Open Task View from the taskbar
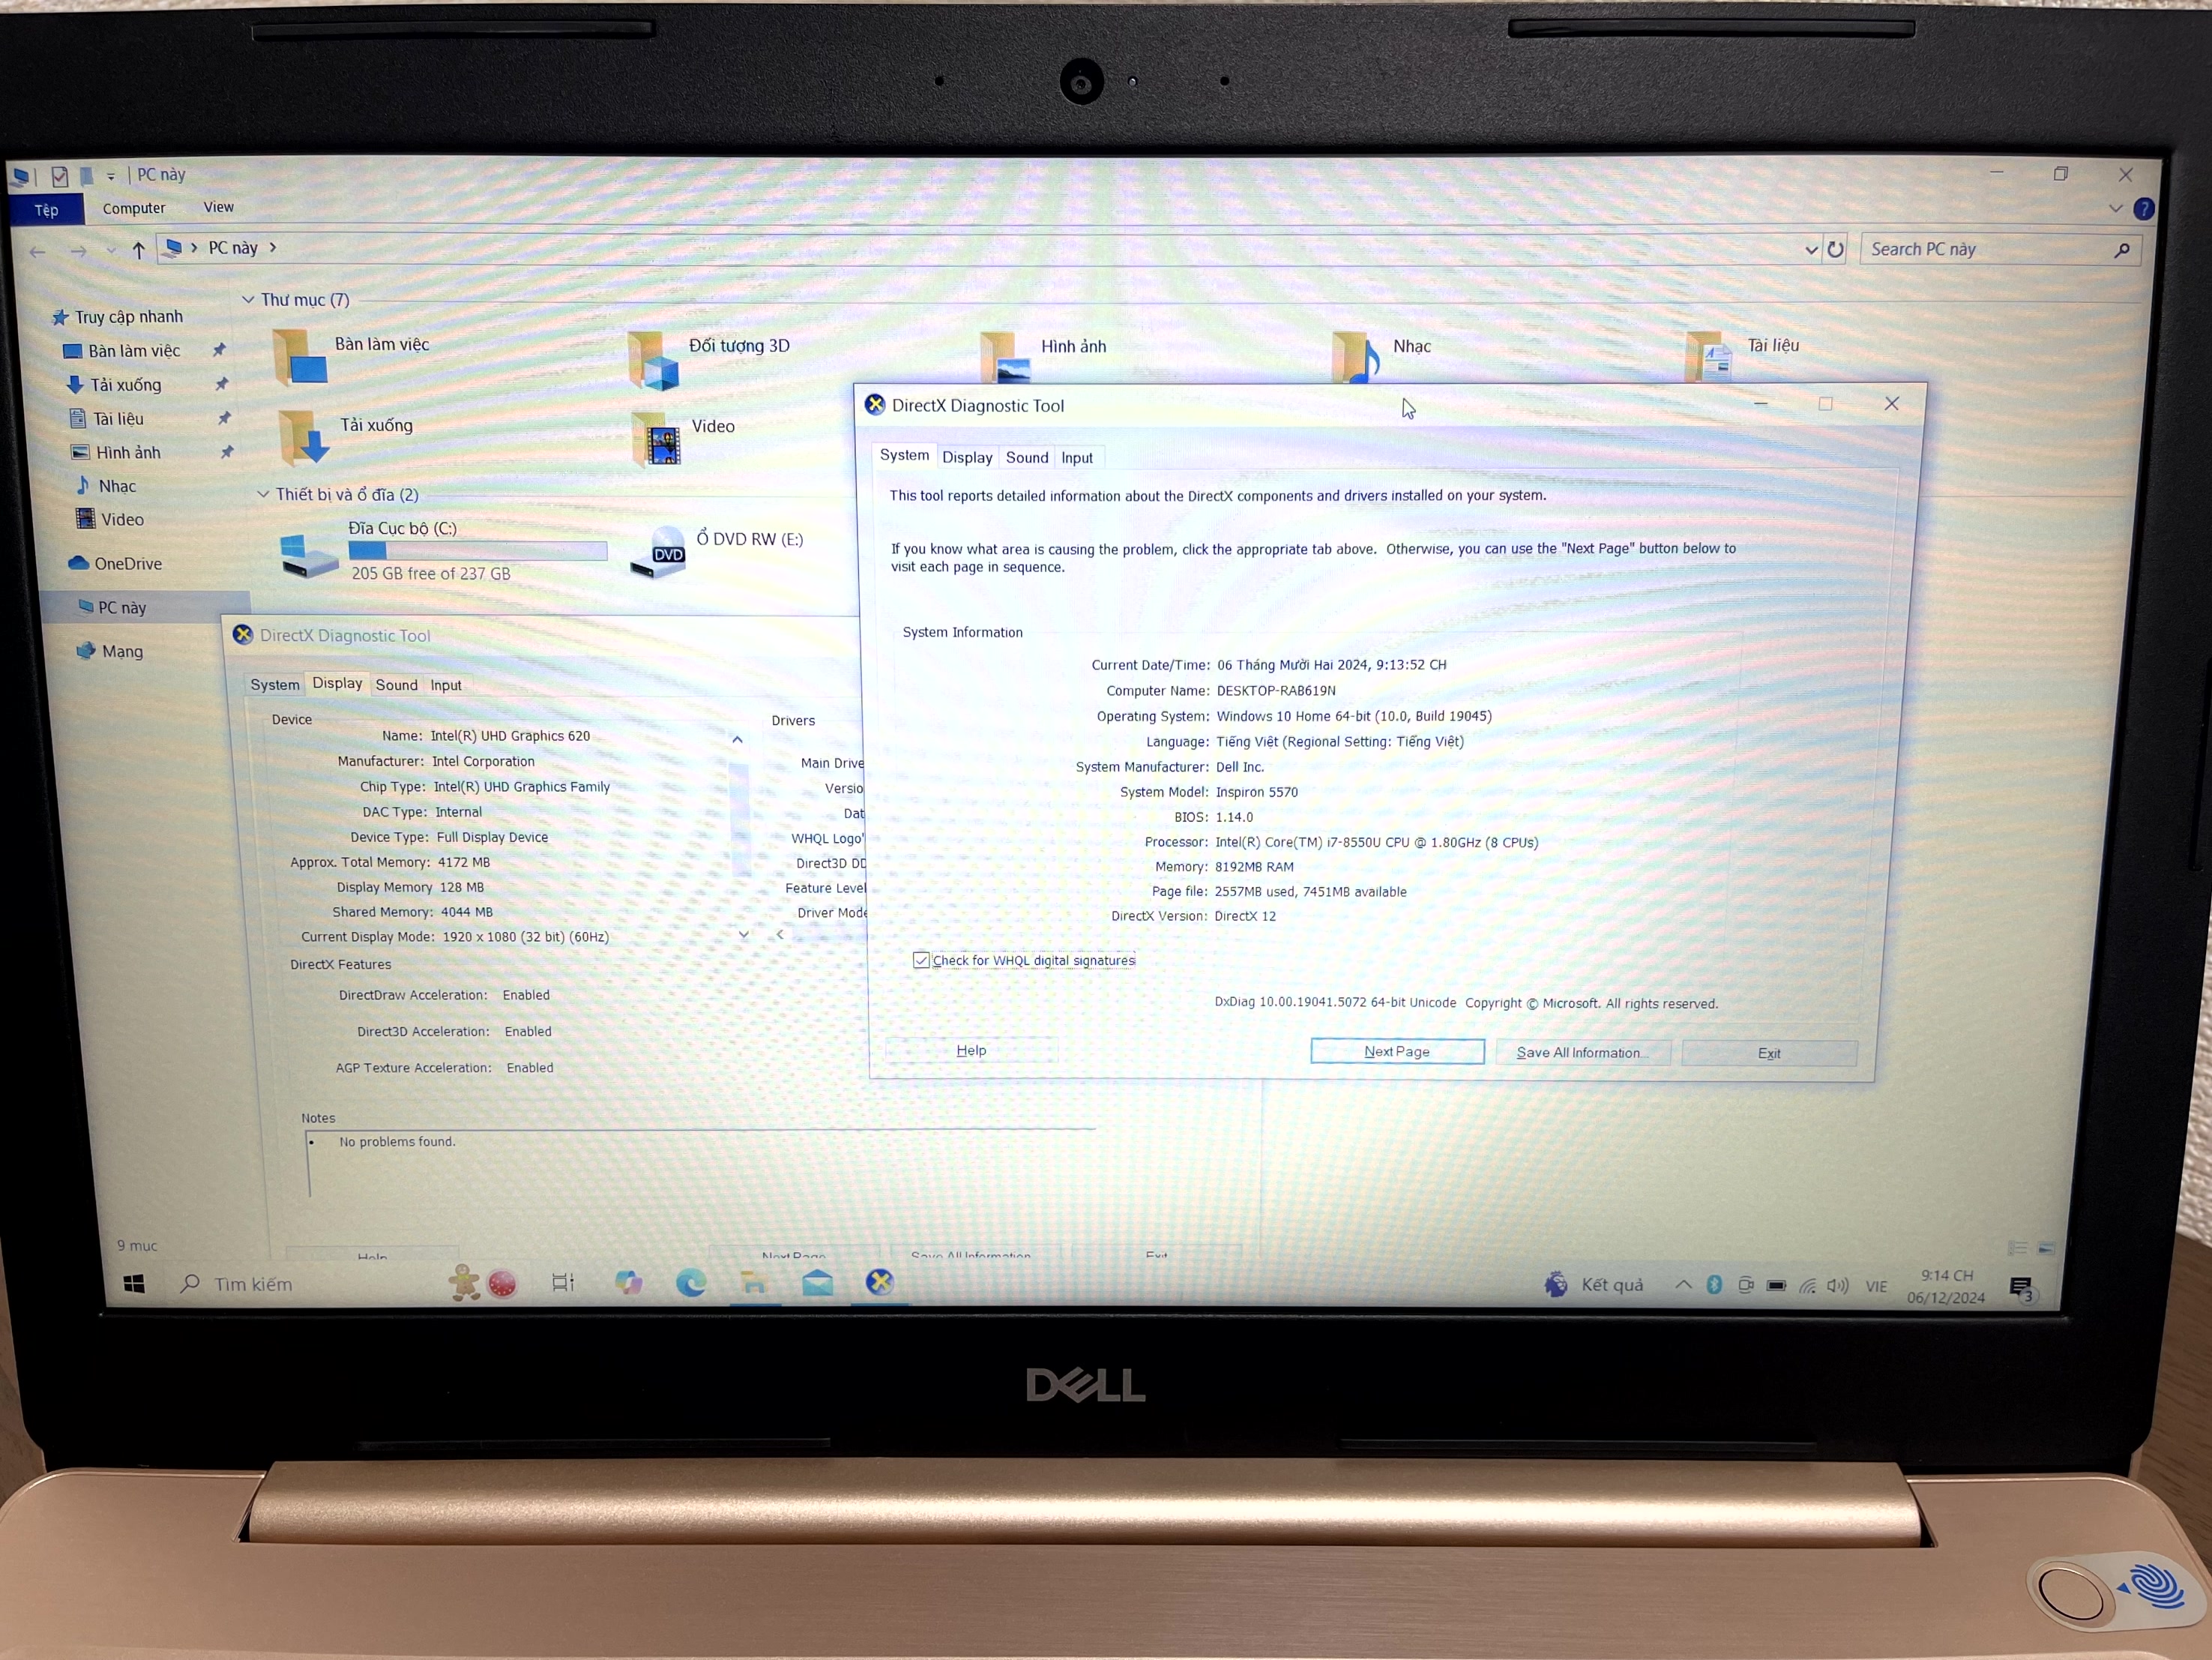2212x1660 pixels. (x=563, y=1282)
